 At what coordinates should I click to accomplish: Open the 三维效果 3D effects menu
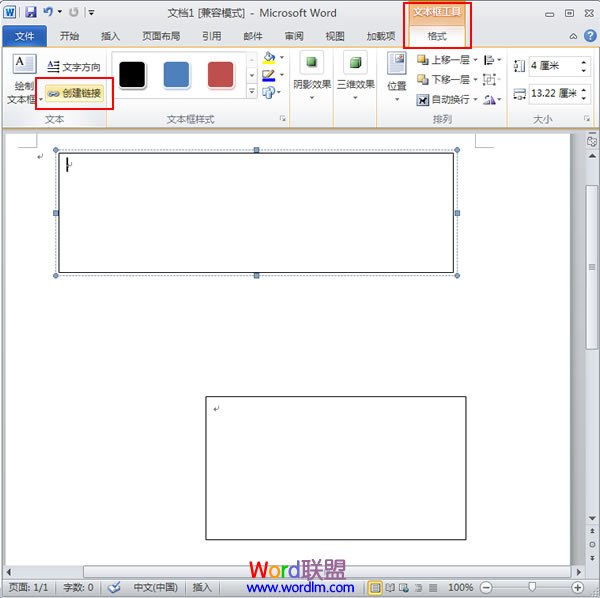tap(355, 77)
